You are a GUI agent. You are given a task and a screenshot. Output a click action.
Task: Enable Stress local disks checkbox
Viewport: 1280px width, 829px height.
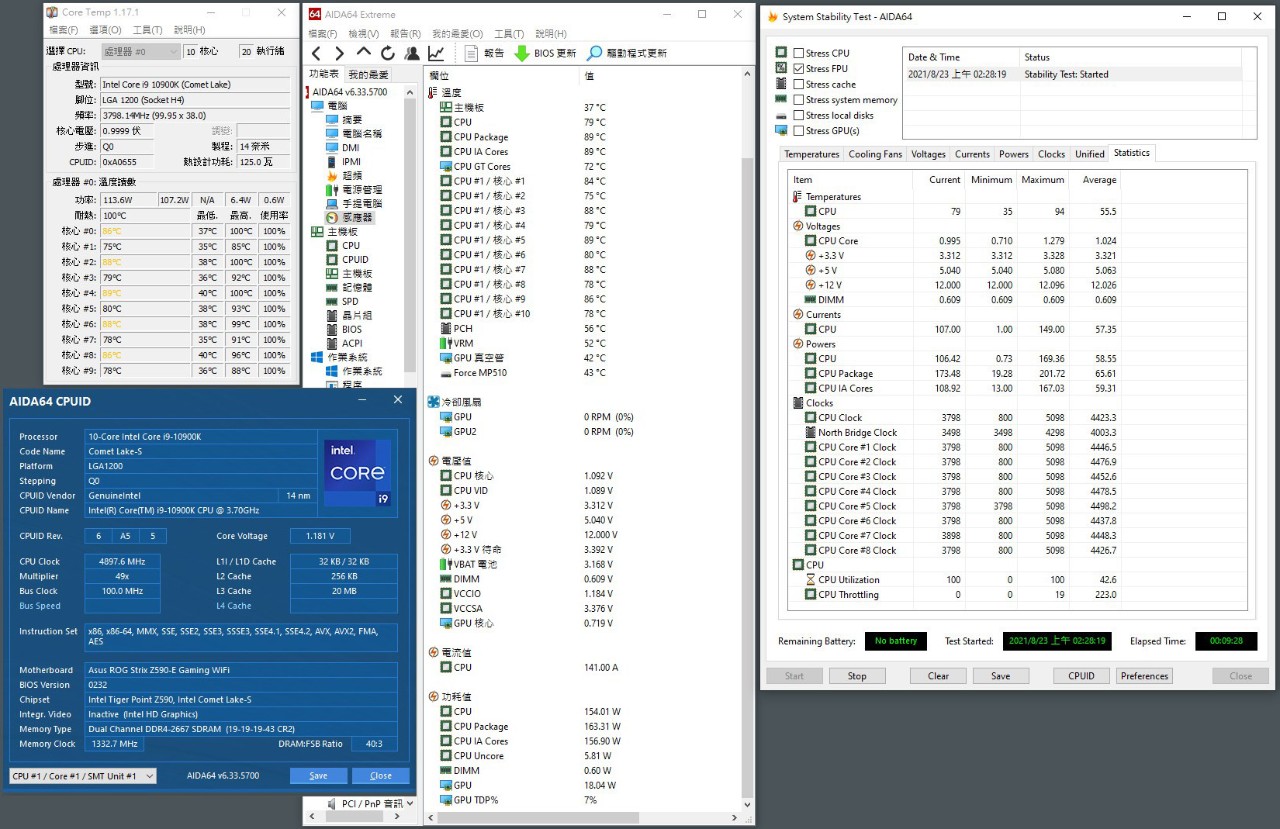coord(798,115)
